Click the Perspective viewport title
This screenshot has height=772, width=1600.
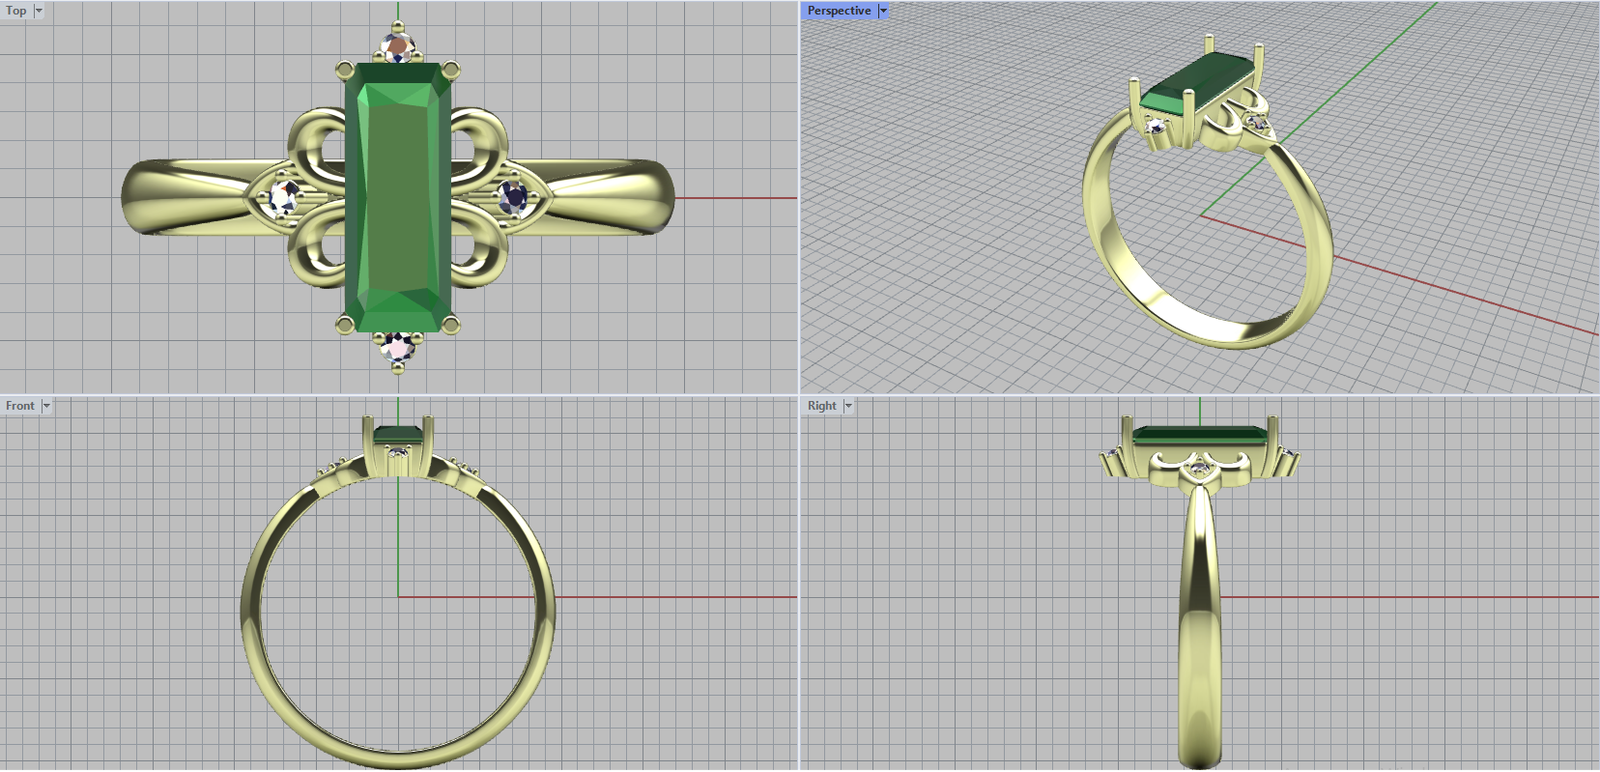[x=838, y=11]
